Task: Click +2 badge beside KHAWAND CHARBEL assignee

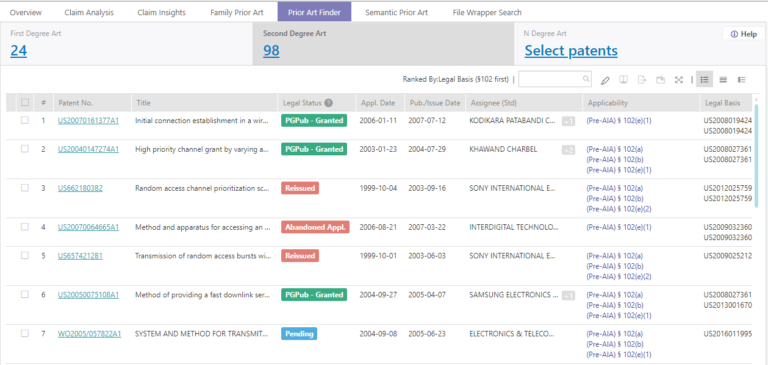Action: 568,150
